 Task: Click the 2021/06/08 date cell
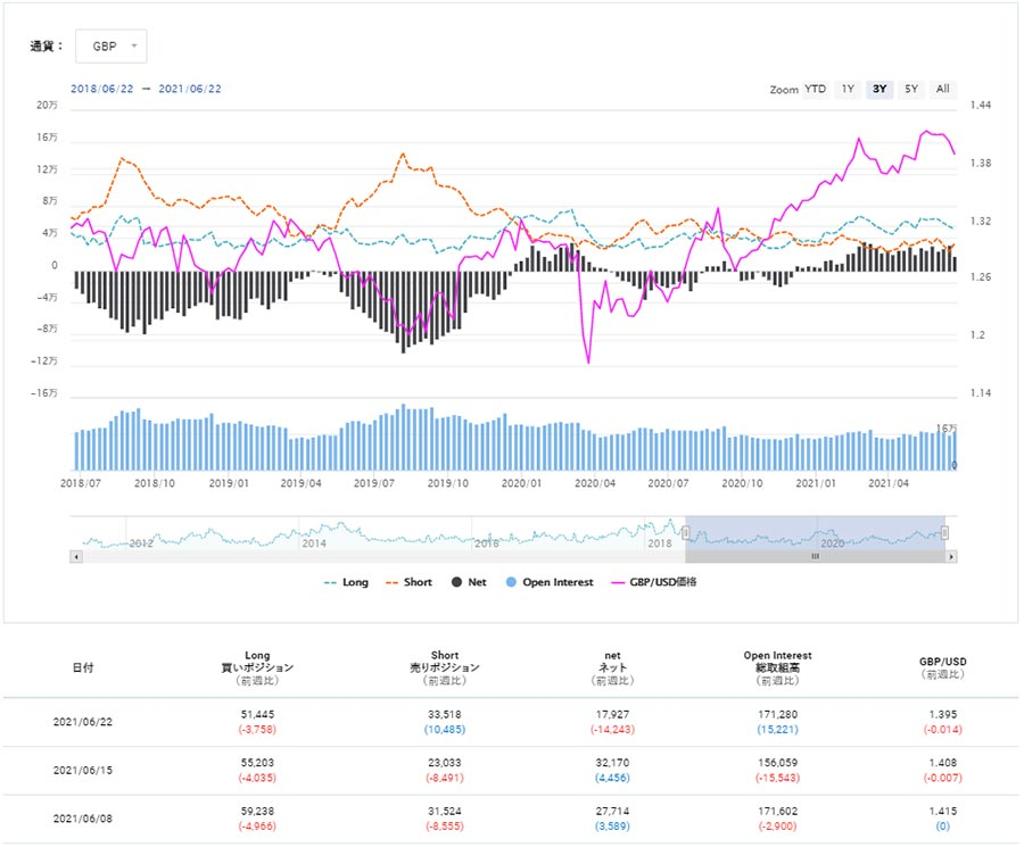pyautogui.click(x=83, y=818)
